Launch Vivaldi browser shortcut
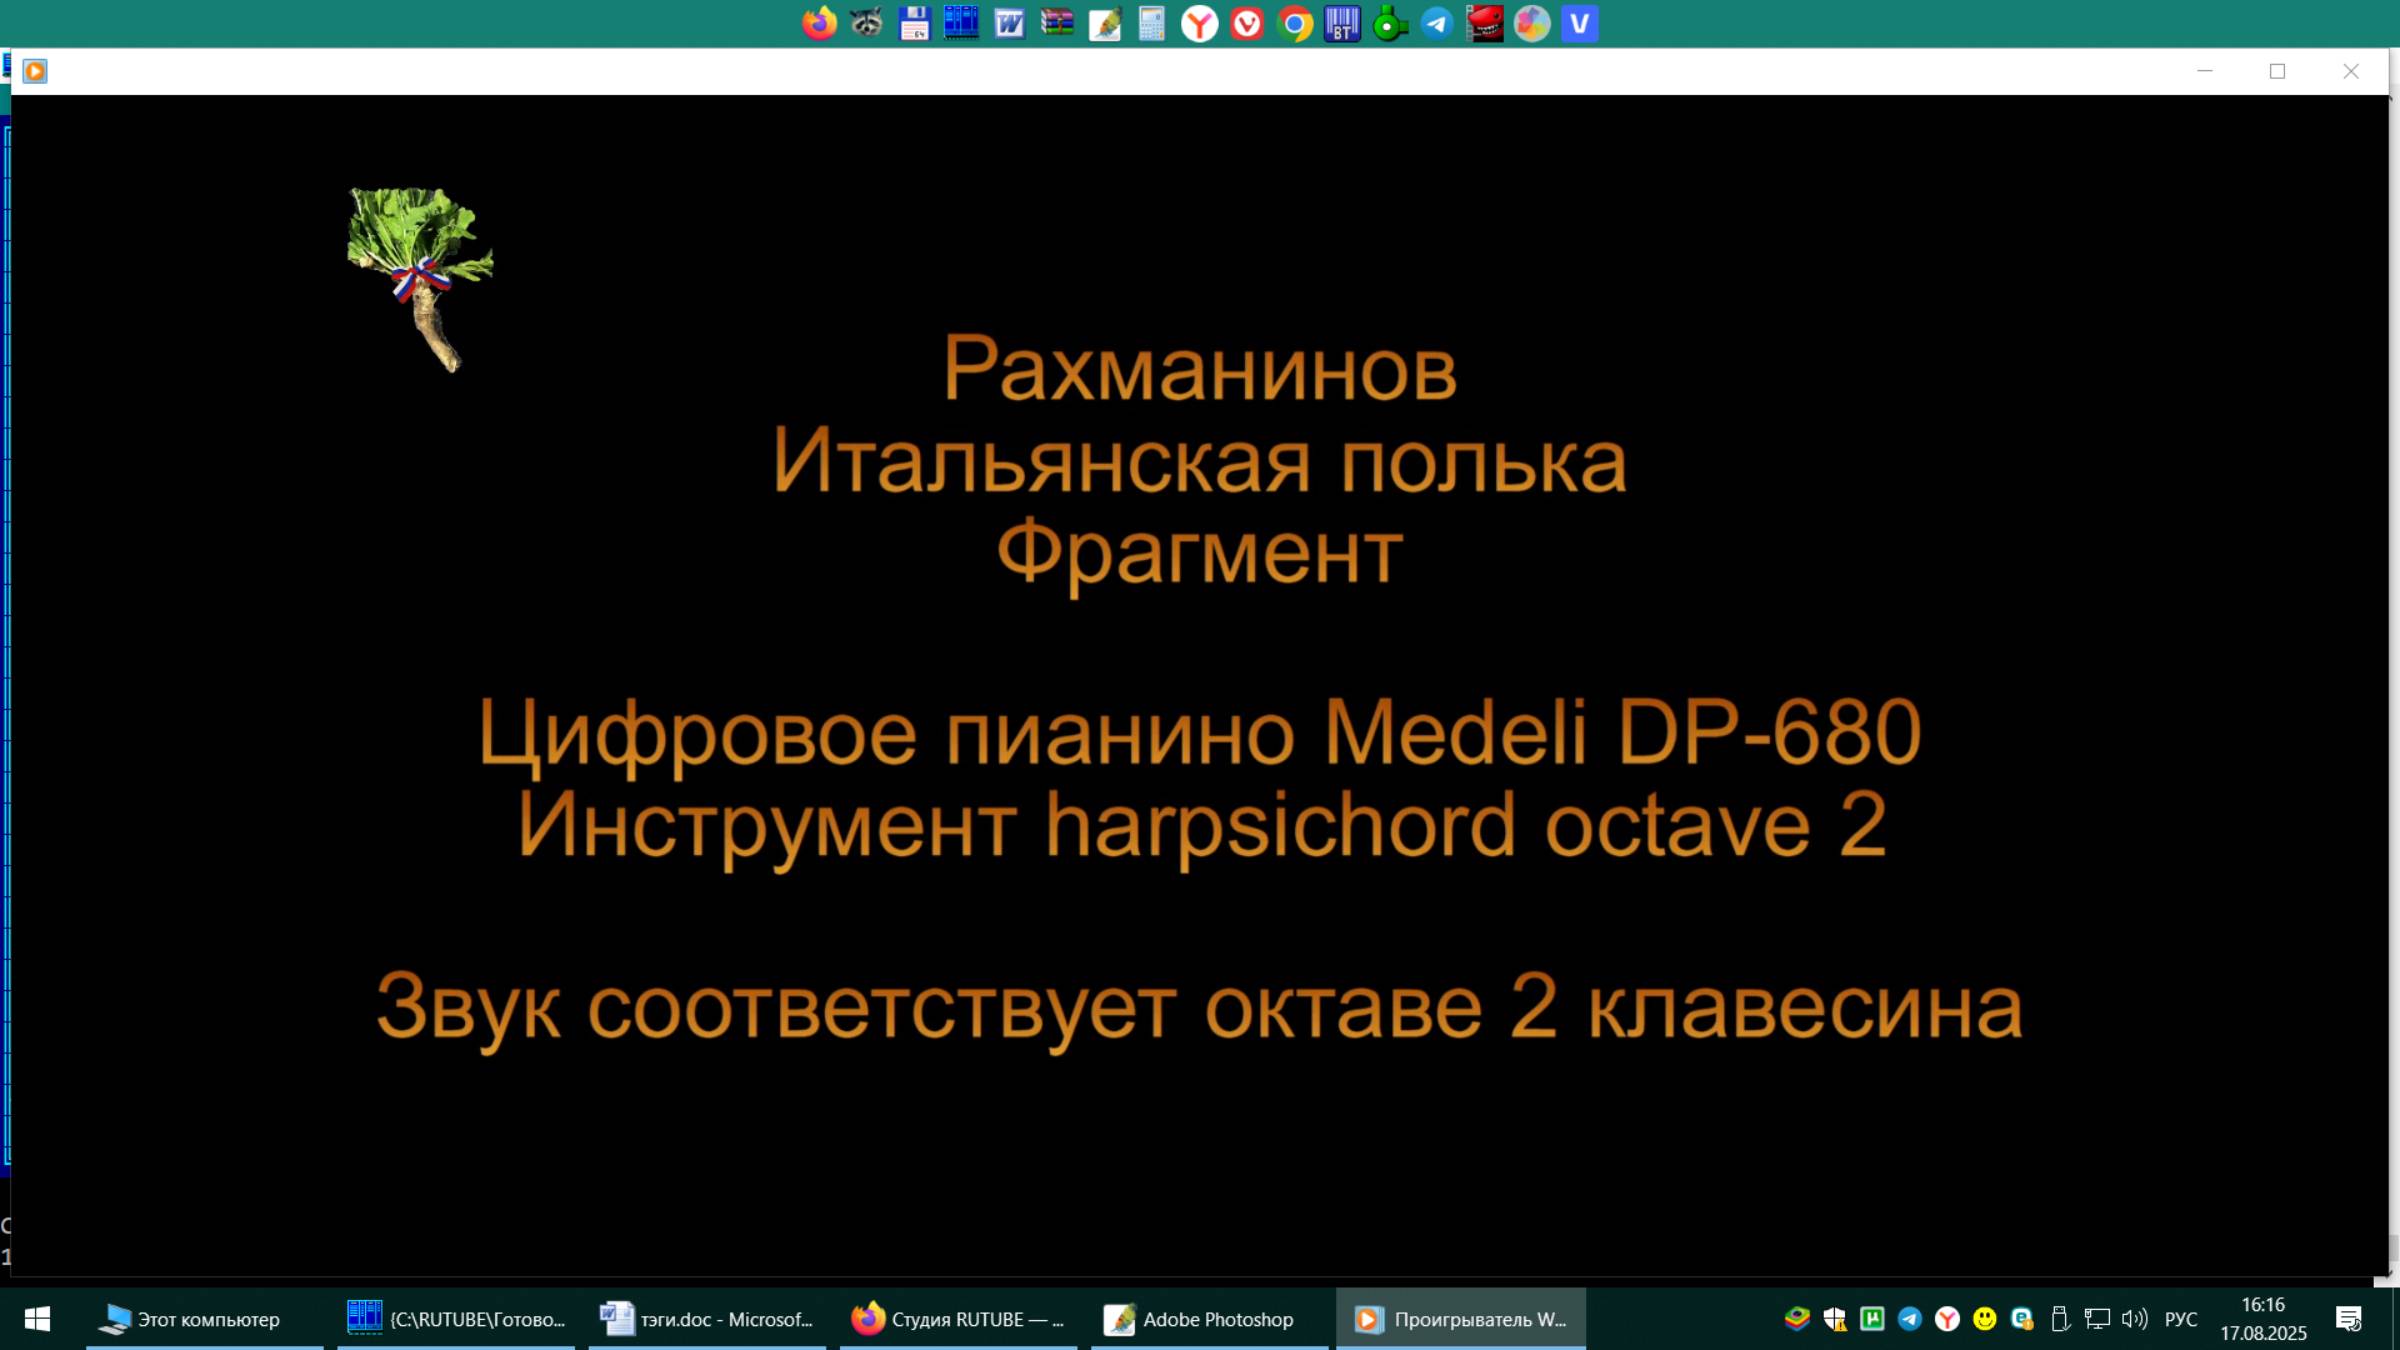The width and height of the screenshot is (2400, 1350). (1246, 24)
